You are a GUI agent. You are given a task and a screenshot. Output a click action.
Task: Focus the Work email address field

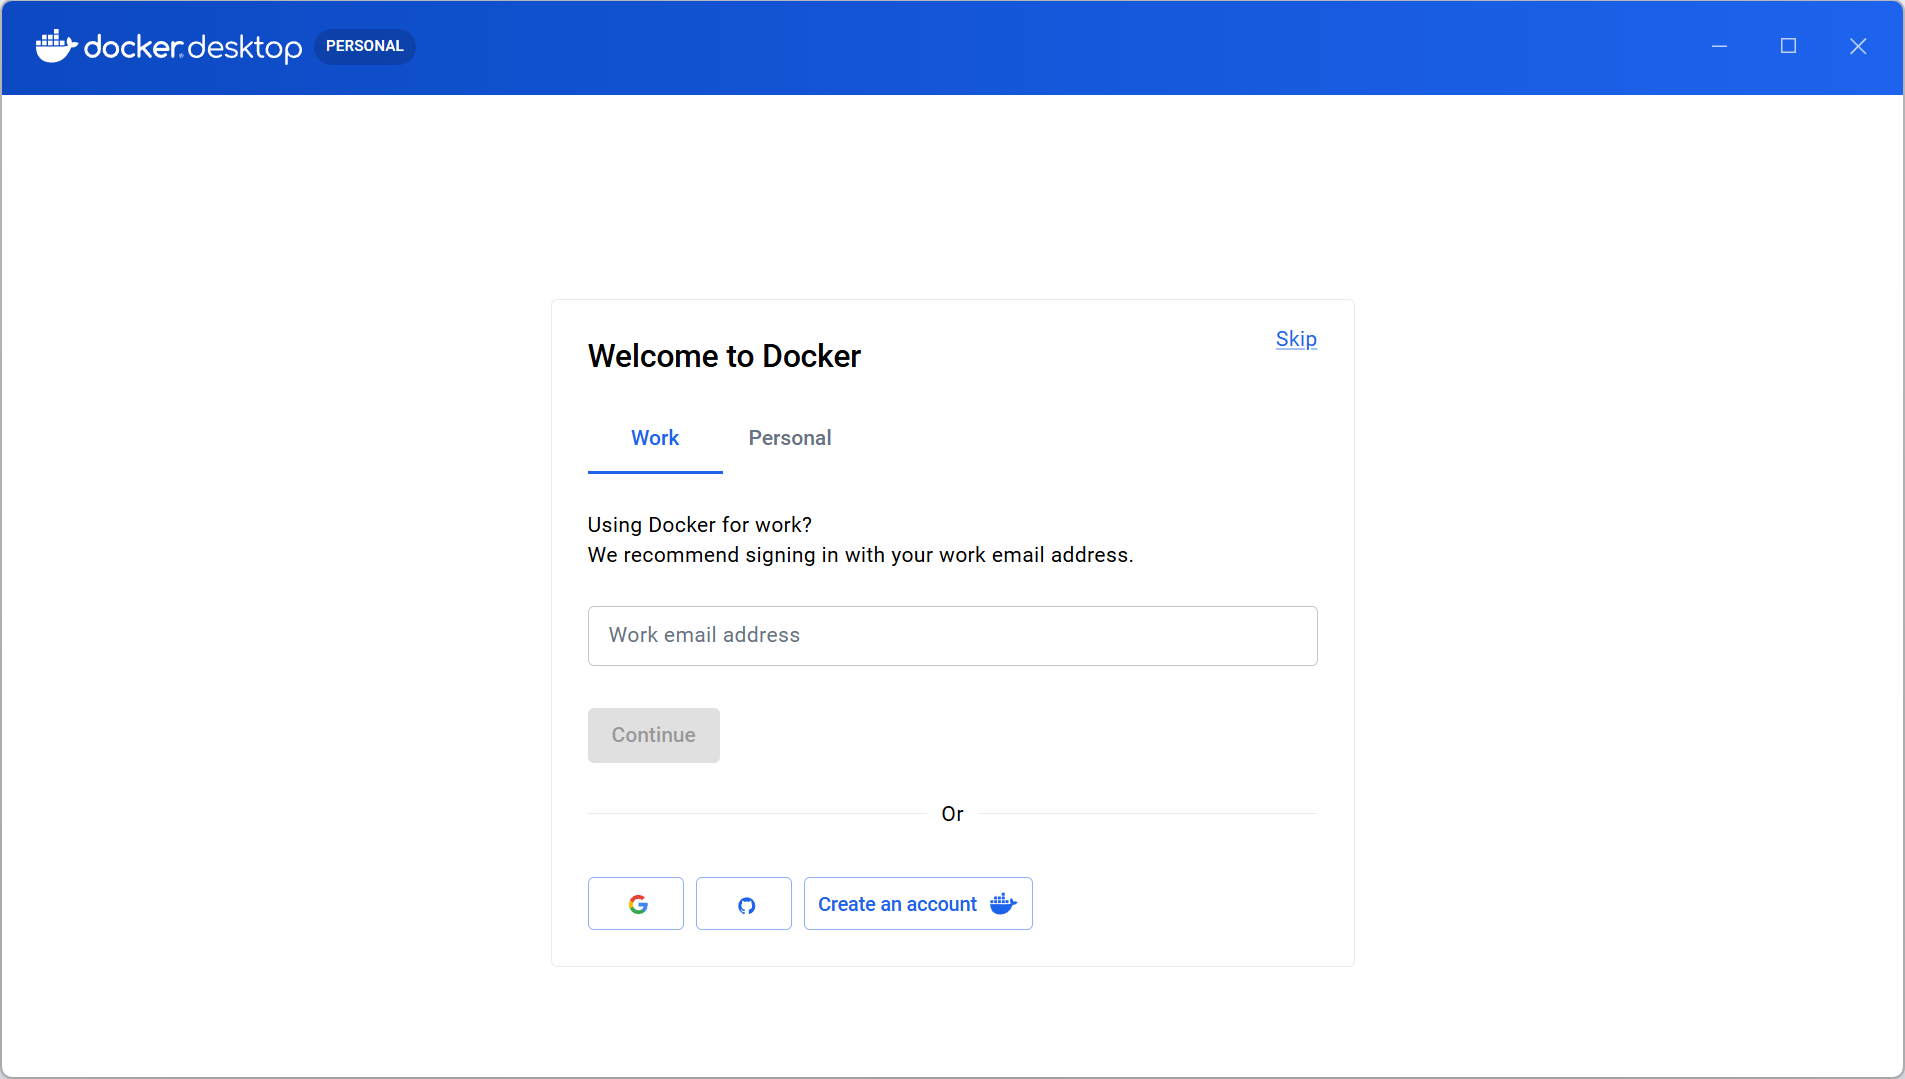click(953, 636)
